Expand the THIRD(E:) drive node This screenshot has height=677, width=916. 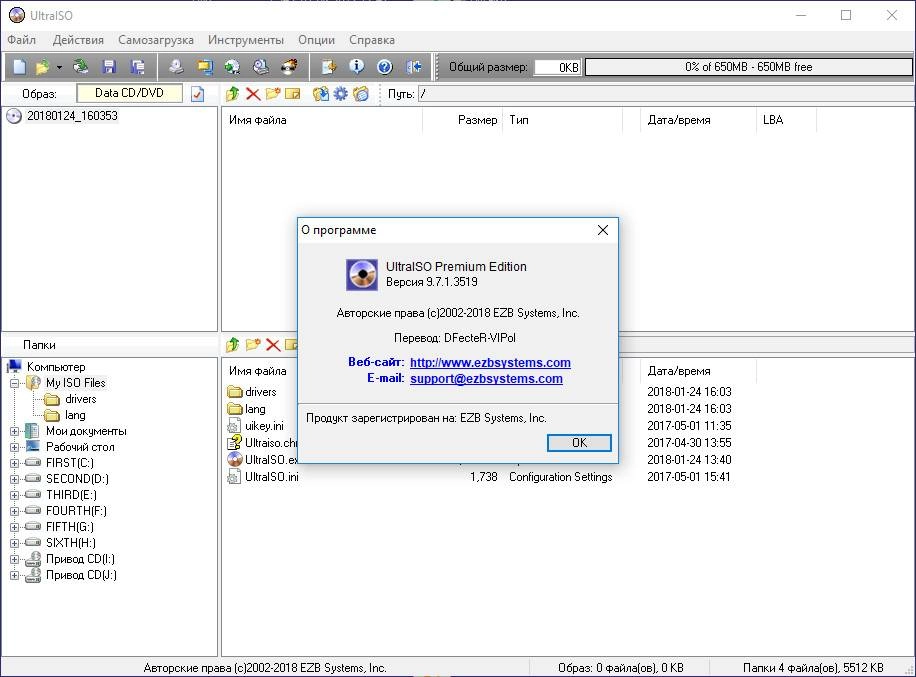click(x=14, y=495)
